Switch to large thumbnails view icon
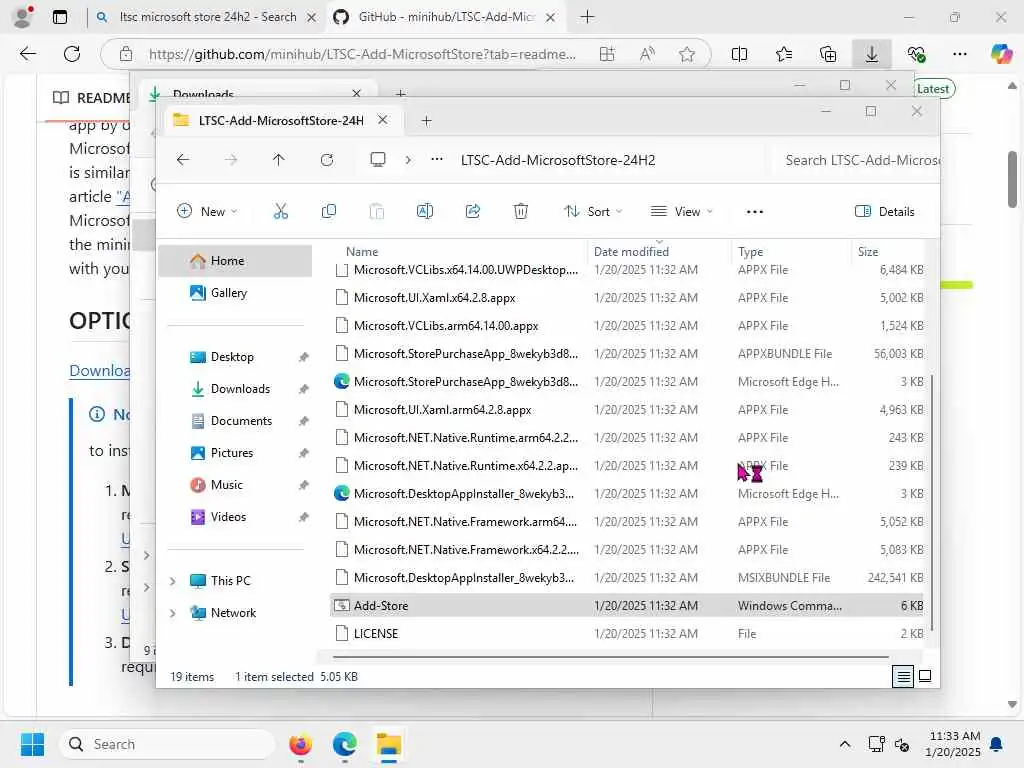 pyautogui.click(x=925, y=677)
